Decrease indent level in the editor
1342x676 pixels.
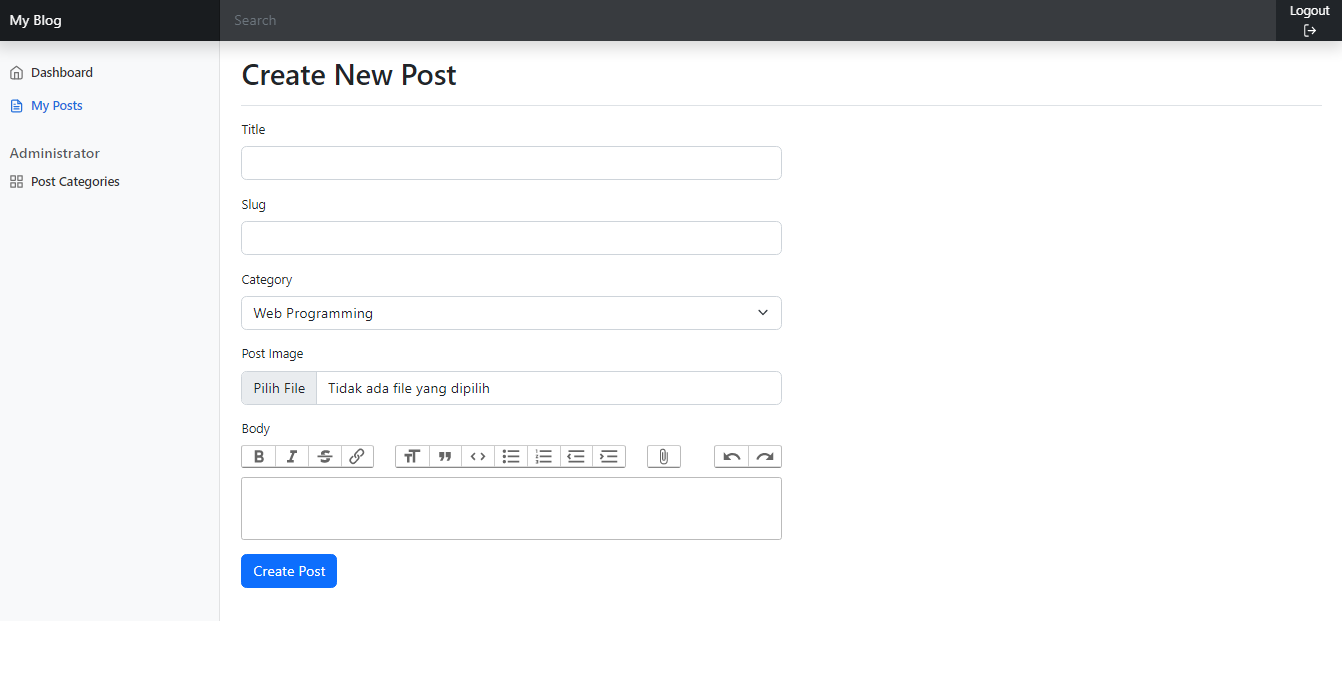point(576,457)
